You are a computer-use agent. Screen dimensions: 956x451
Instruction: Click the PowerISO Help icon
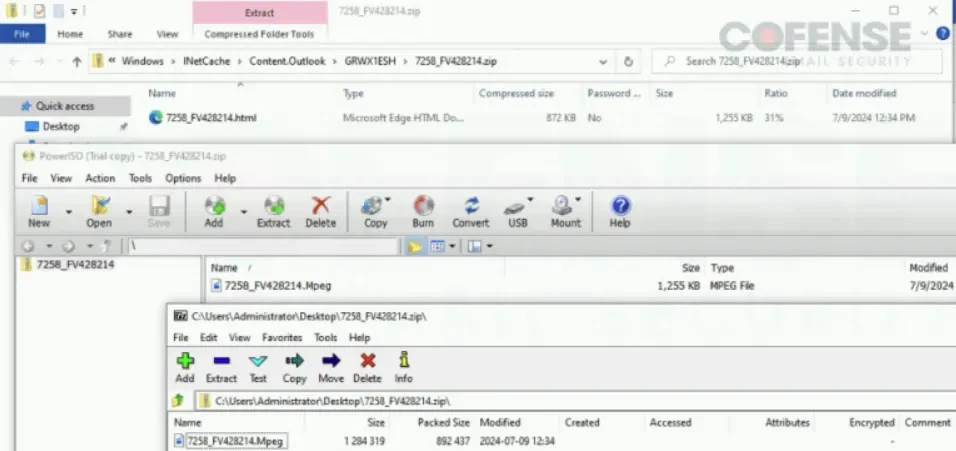[620, 206]
